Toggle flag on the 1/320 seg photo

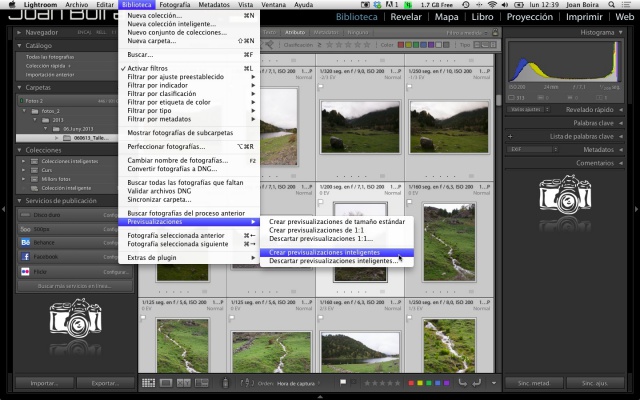(x=321, y=87)
